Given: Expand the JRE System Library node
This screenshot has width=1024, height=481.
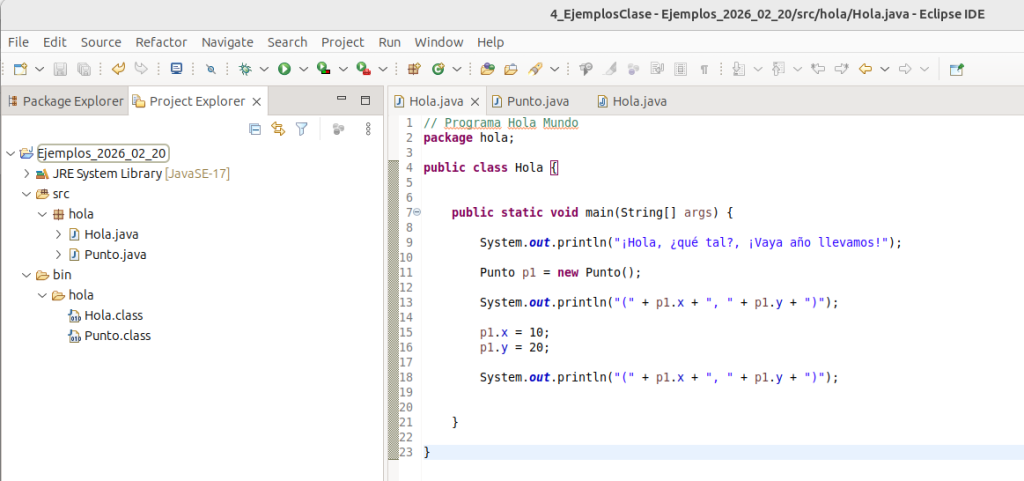Looking at the screenshot, I should [26, 174].
